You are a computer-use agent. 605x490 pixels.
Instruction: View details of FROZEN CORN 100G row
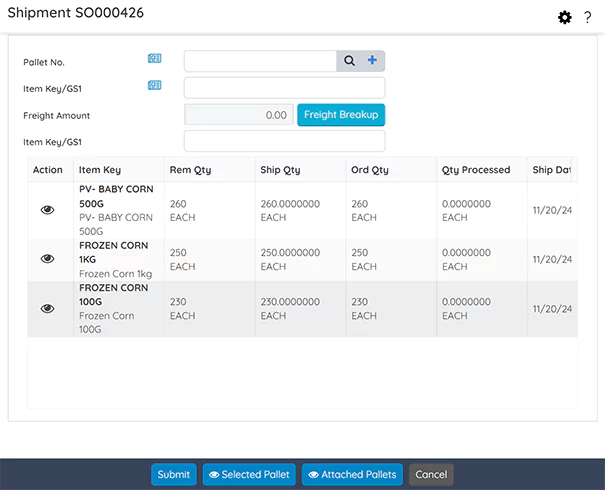tap(47, 309)
